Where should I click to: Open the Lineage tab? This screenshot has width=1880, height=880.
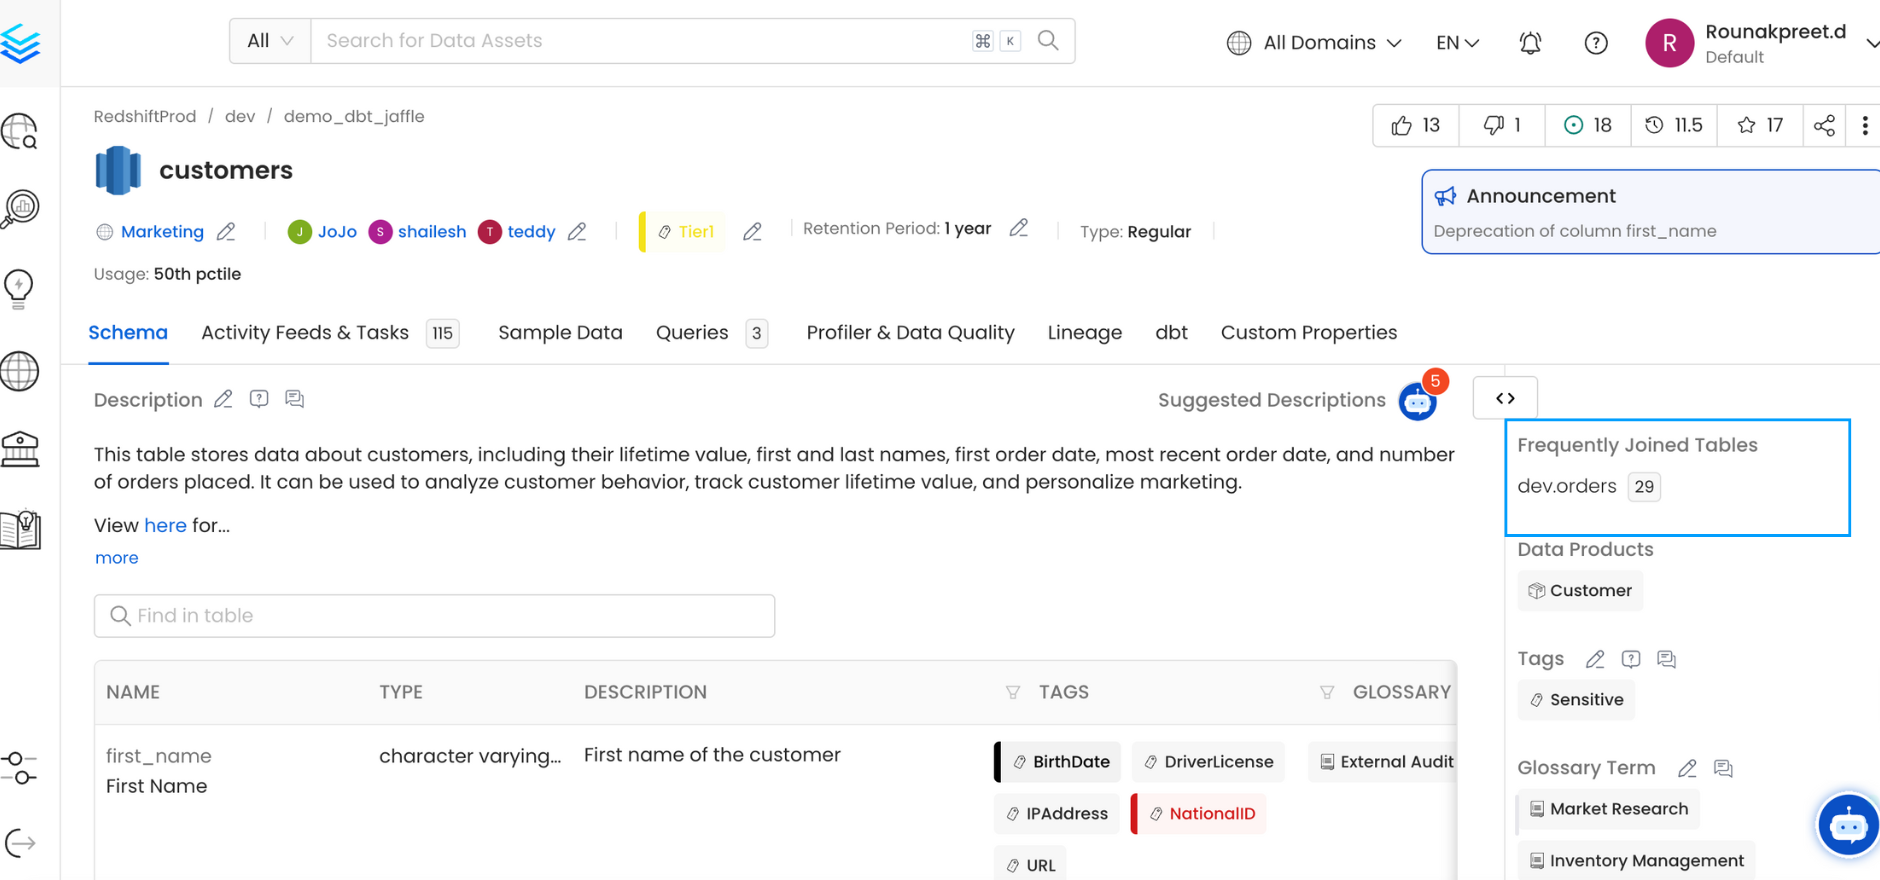1084,333
